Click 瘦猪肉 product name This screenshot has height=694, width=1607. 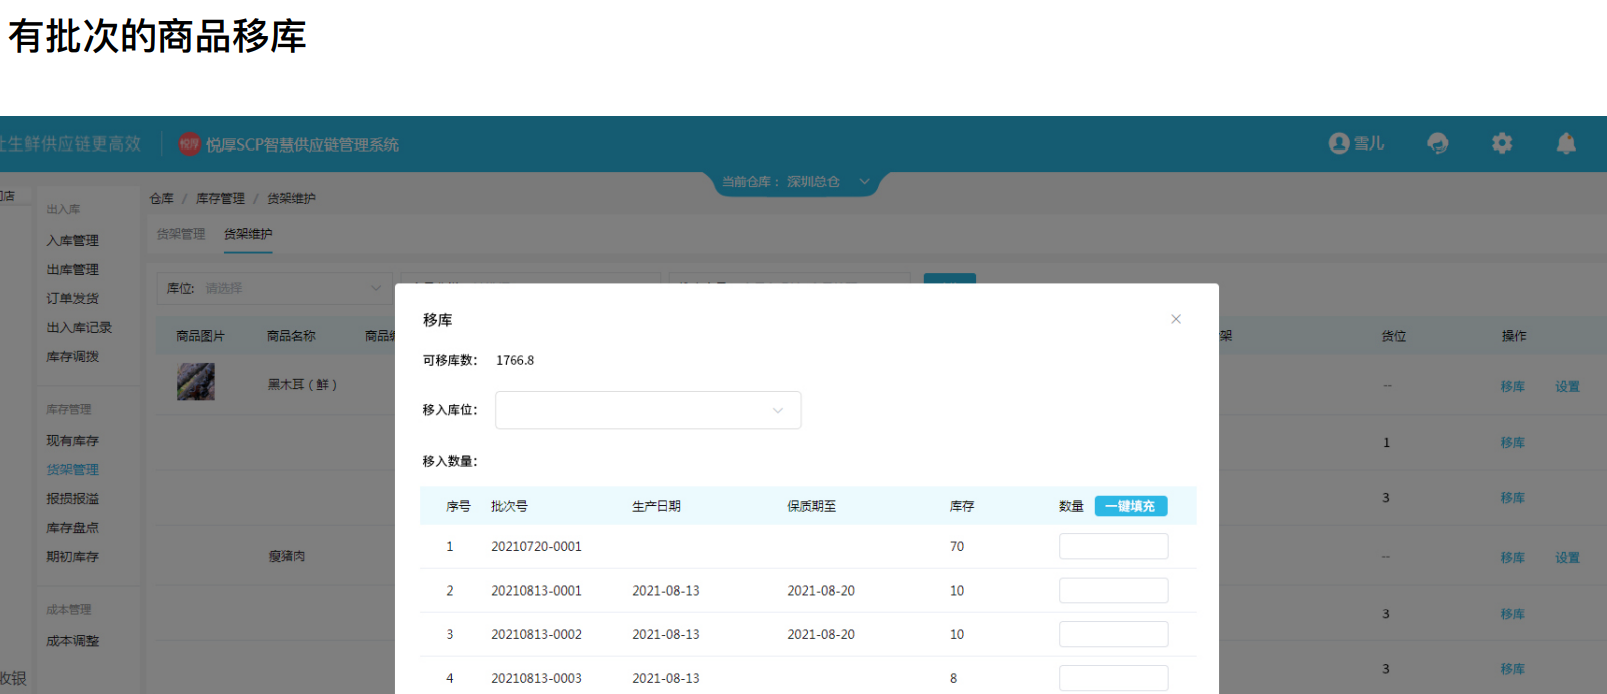pos(287,556)
